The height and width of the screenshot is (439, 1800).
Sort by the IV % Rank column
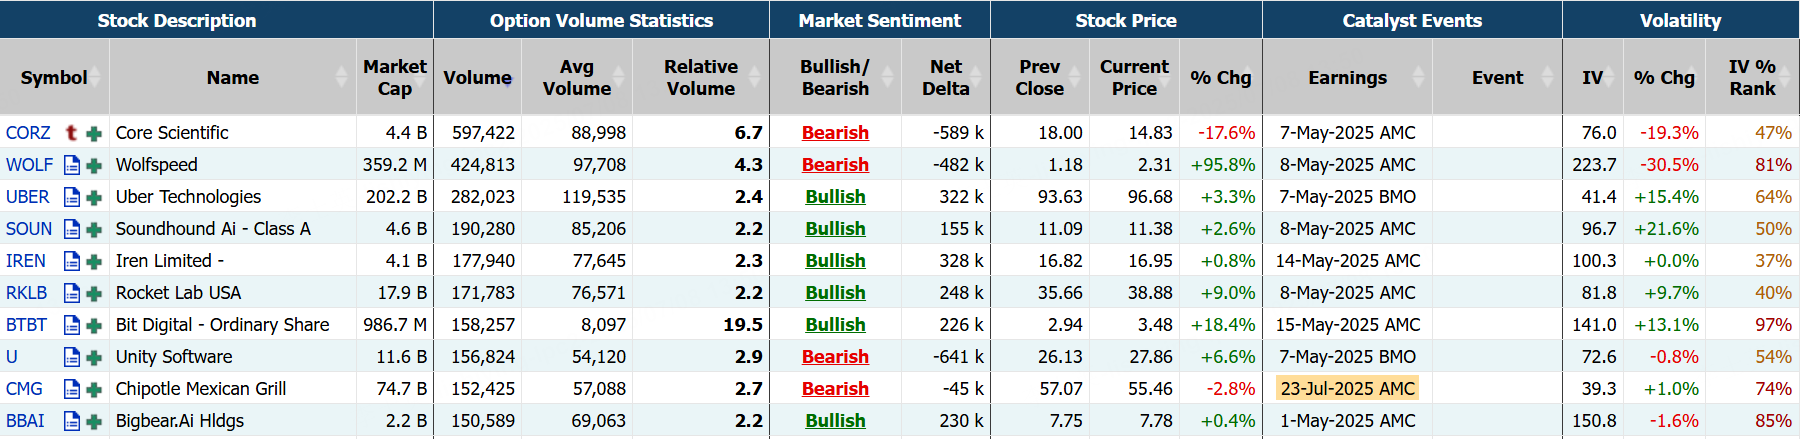click(x=1752, y=78)
